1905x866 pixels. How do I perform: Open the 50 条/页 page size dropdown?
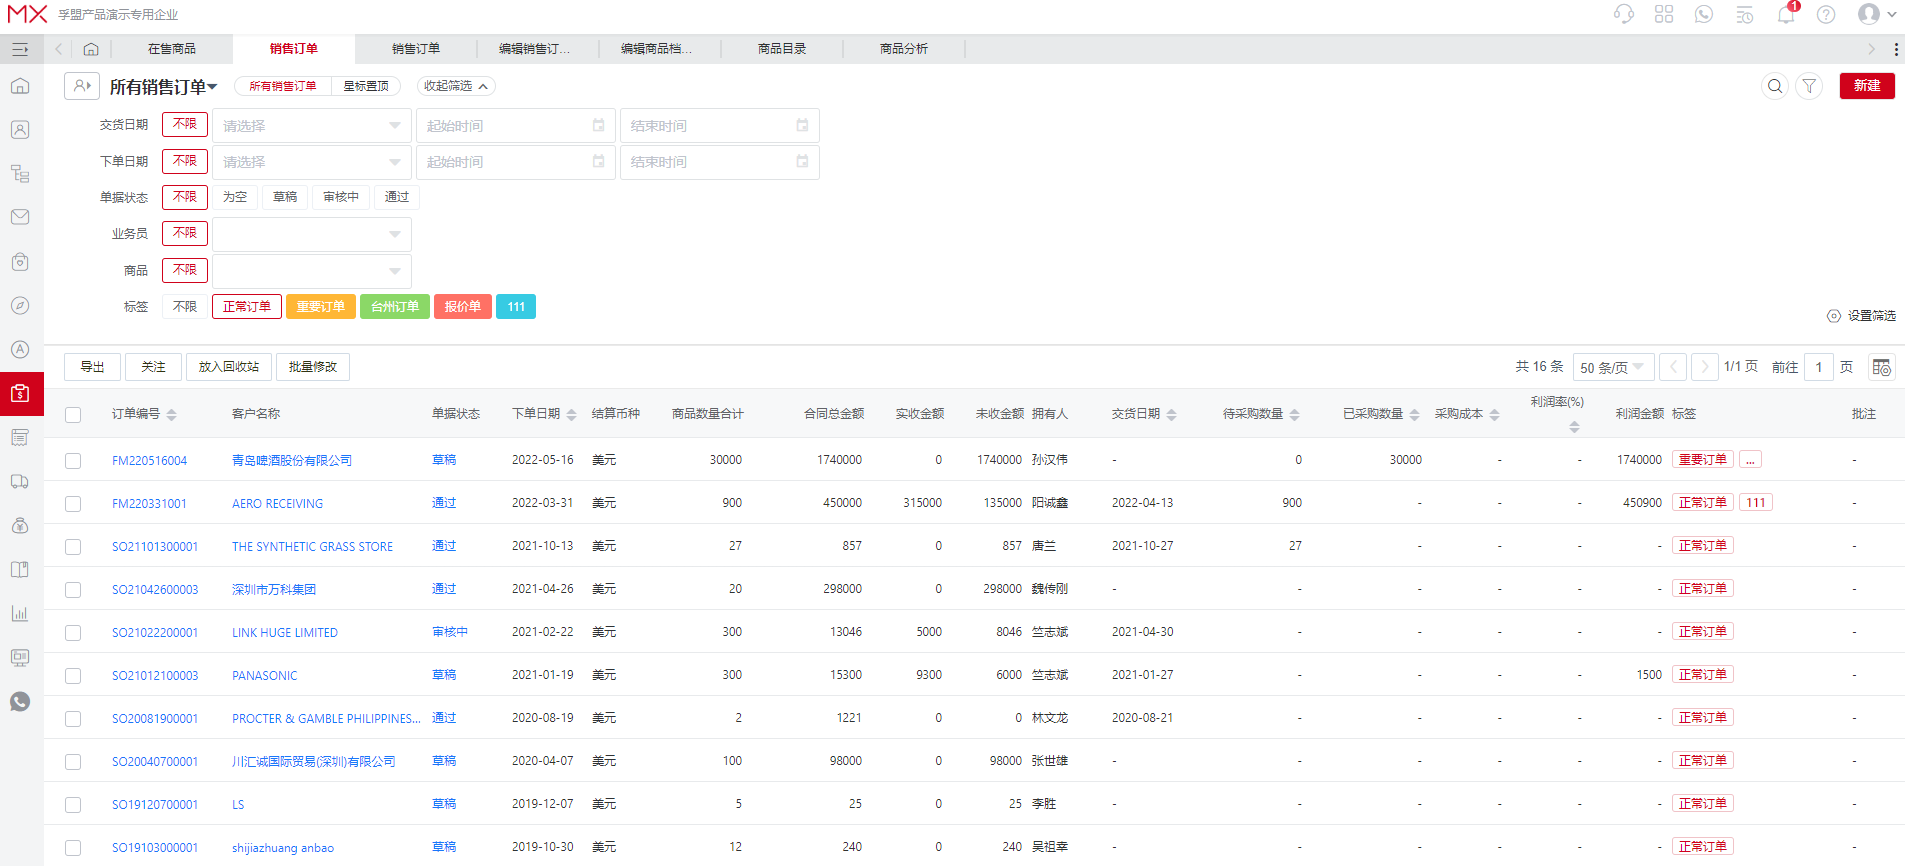pyautogui.click(x=1613, y=367)
